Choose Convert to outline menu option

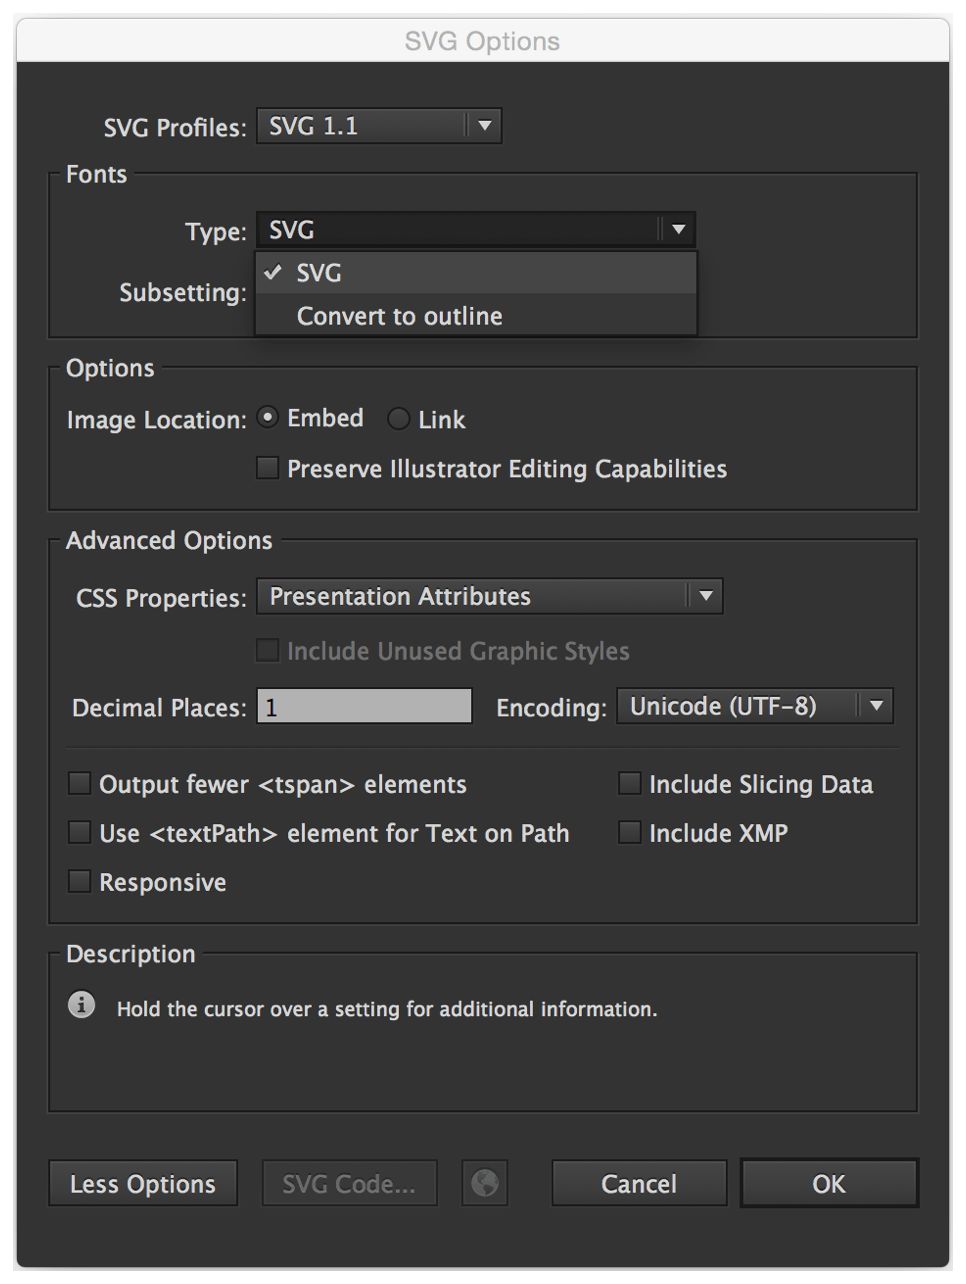[476, 316]
